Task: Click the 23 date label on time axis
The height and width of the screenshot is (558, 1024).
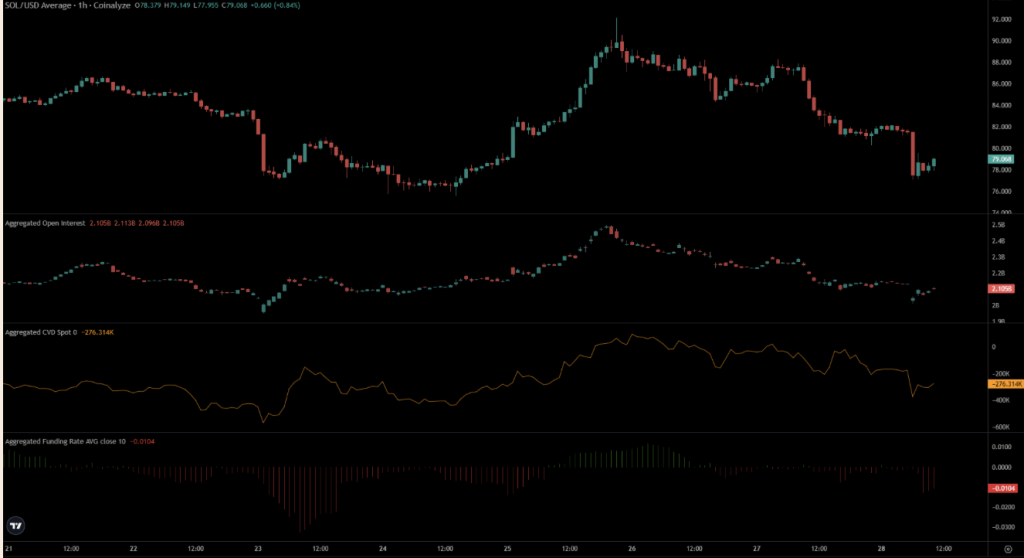Action: [257, 550]
